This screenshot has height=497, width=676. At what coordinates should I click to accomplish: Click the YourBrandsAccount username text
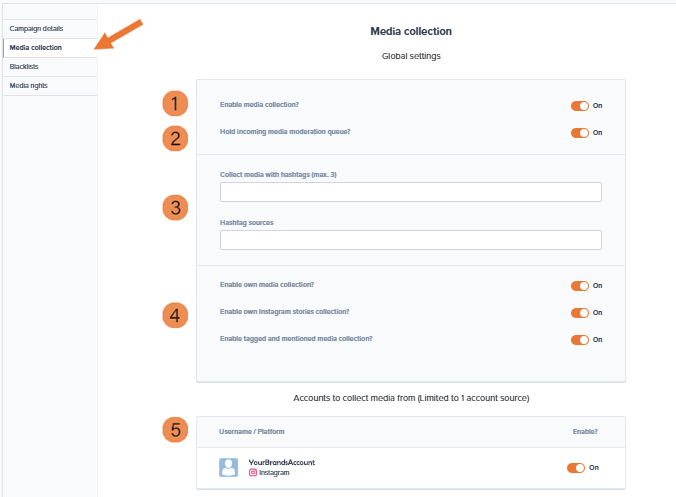[282, 462]
